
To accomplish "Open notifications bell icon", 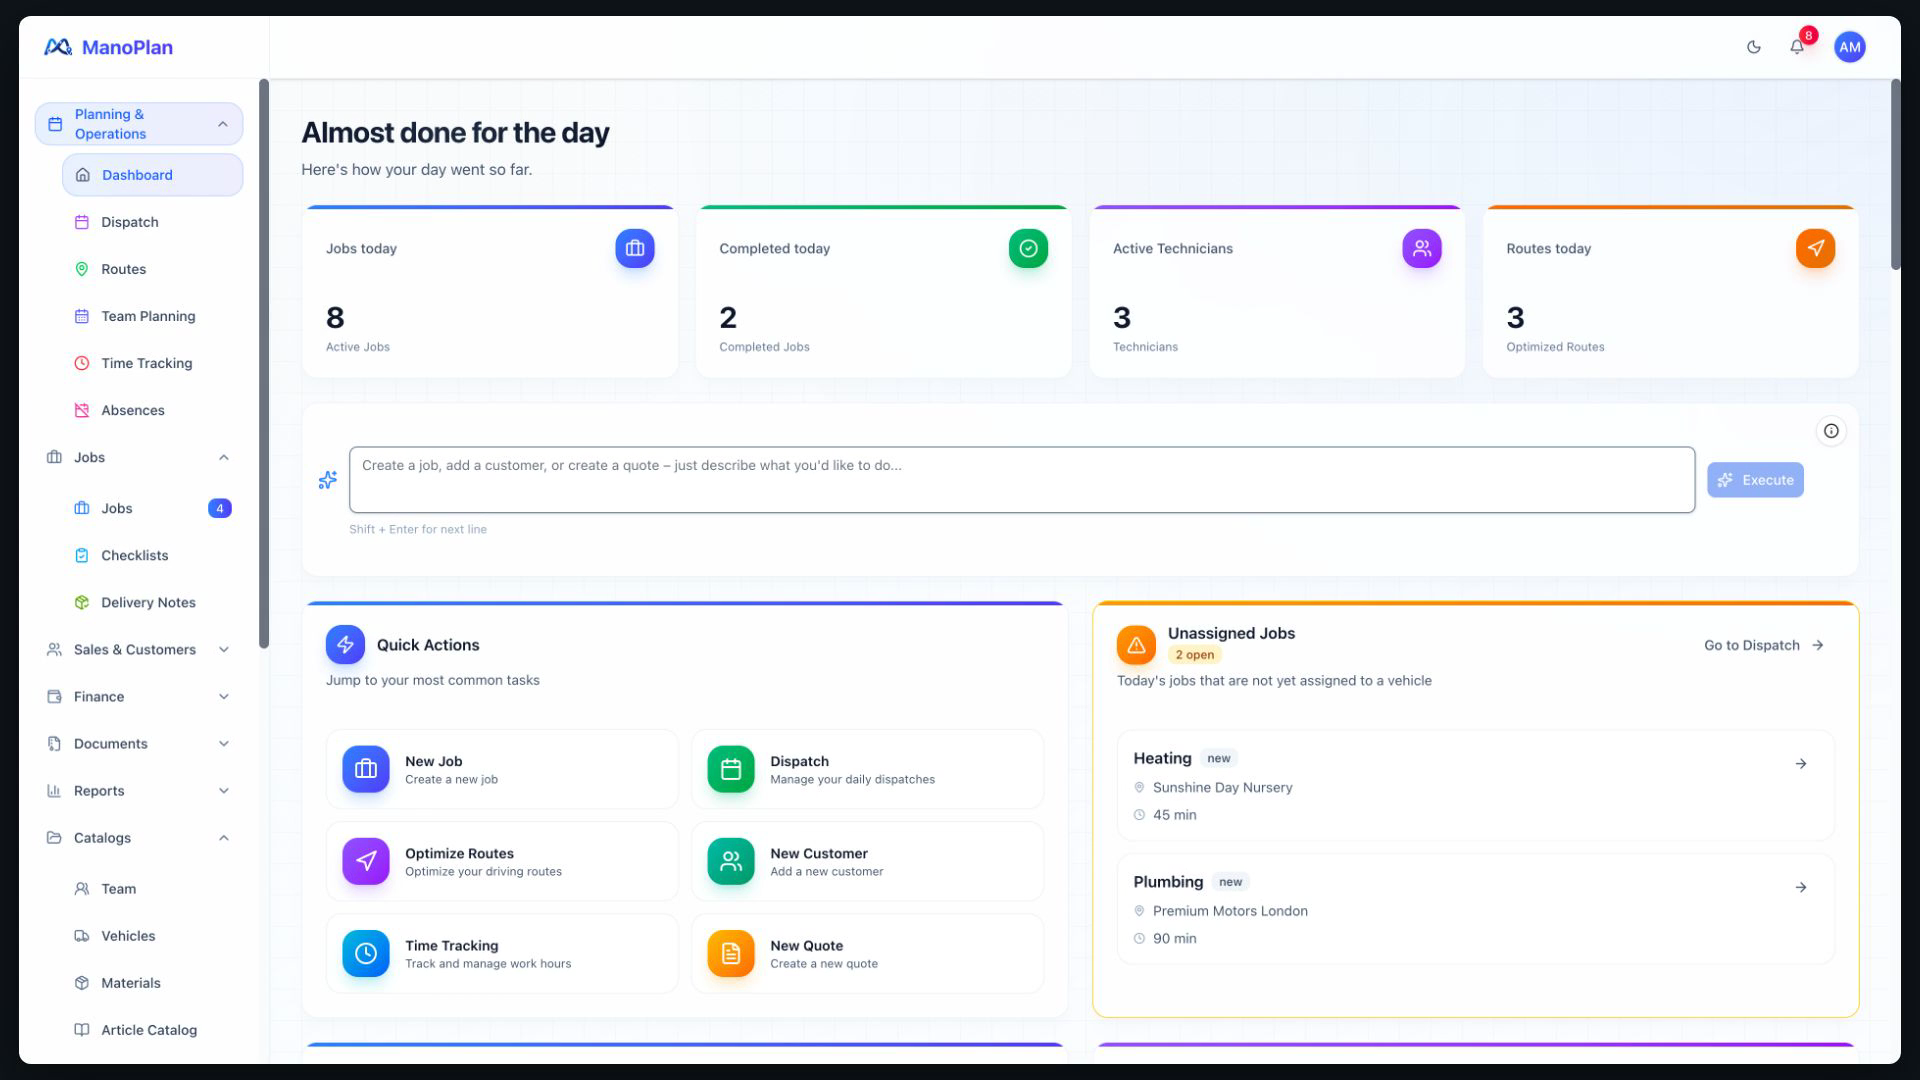I will 1797,47.
